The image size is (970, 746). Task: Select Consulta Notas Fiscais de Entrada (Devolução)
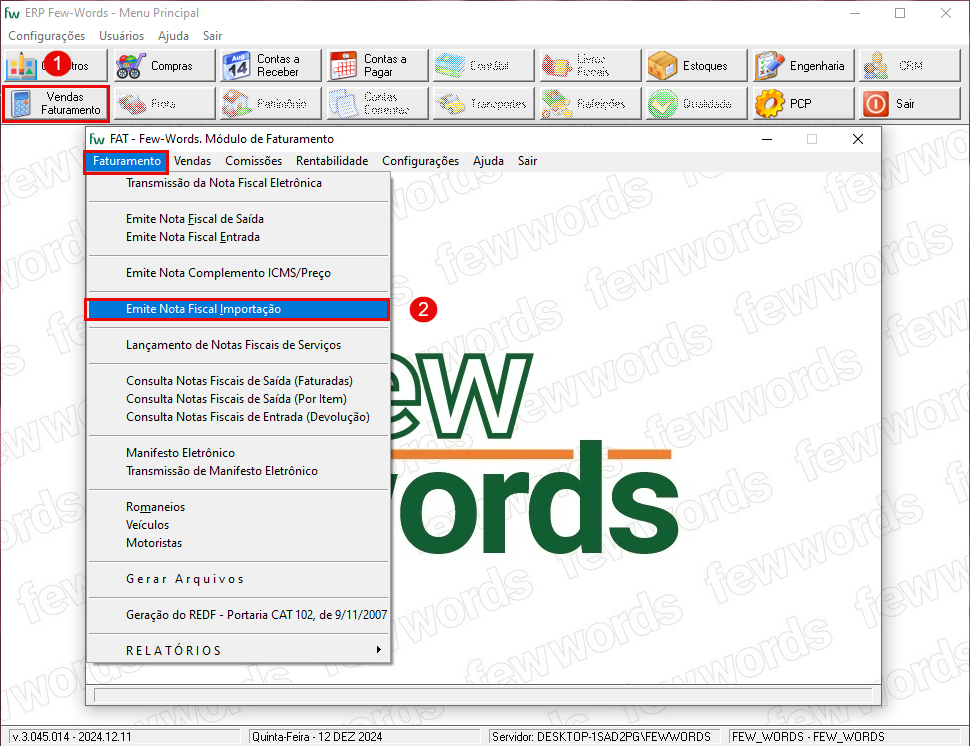coord(238,417)
